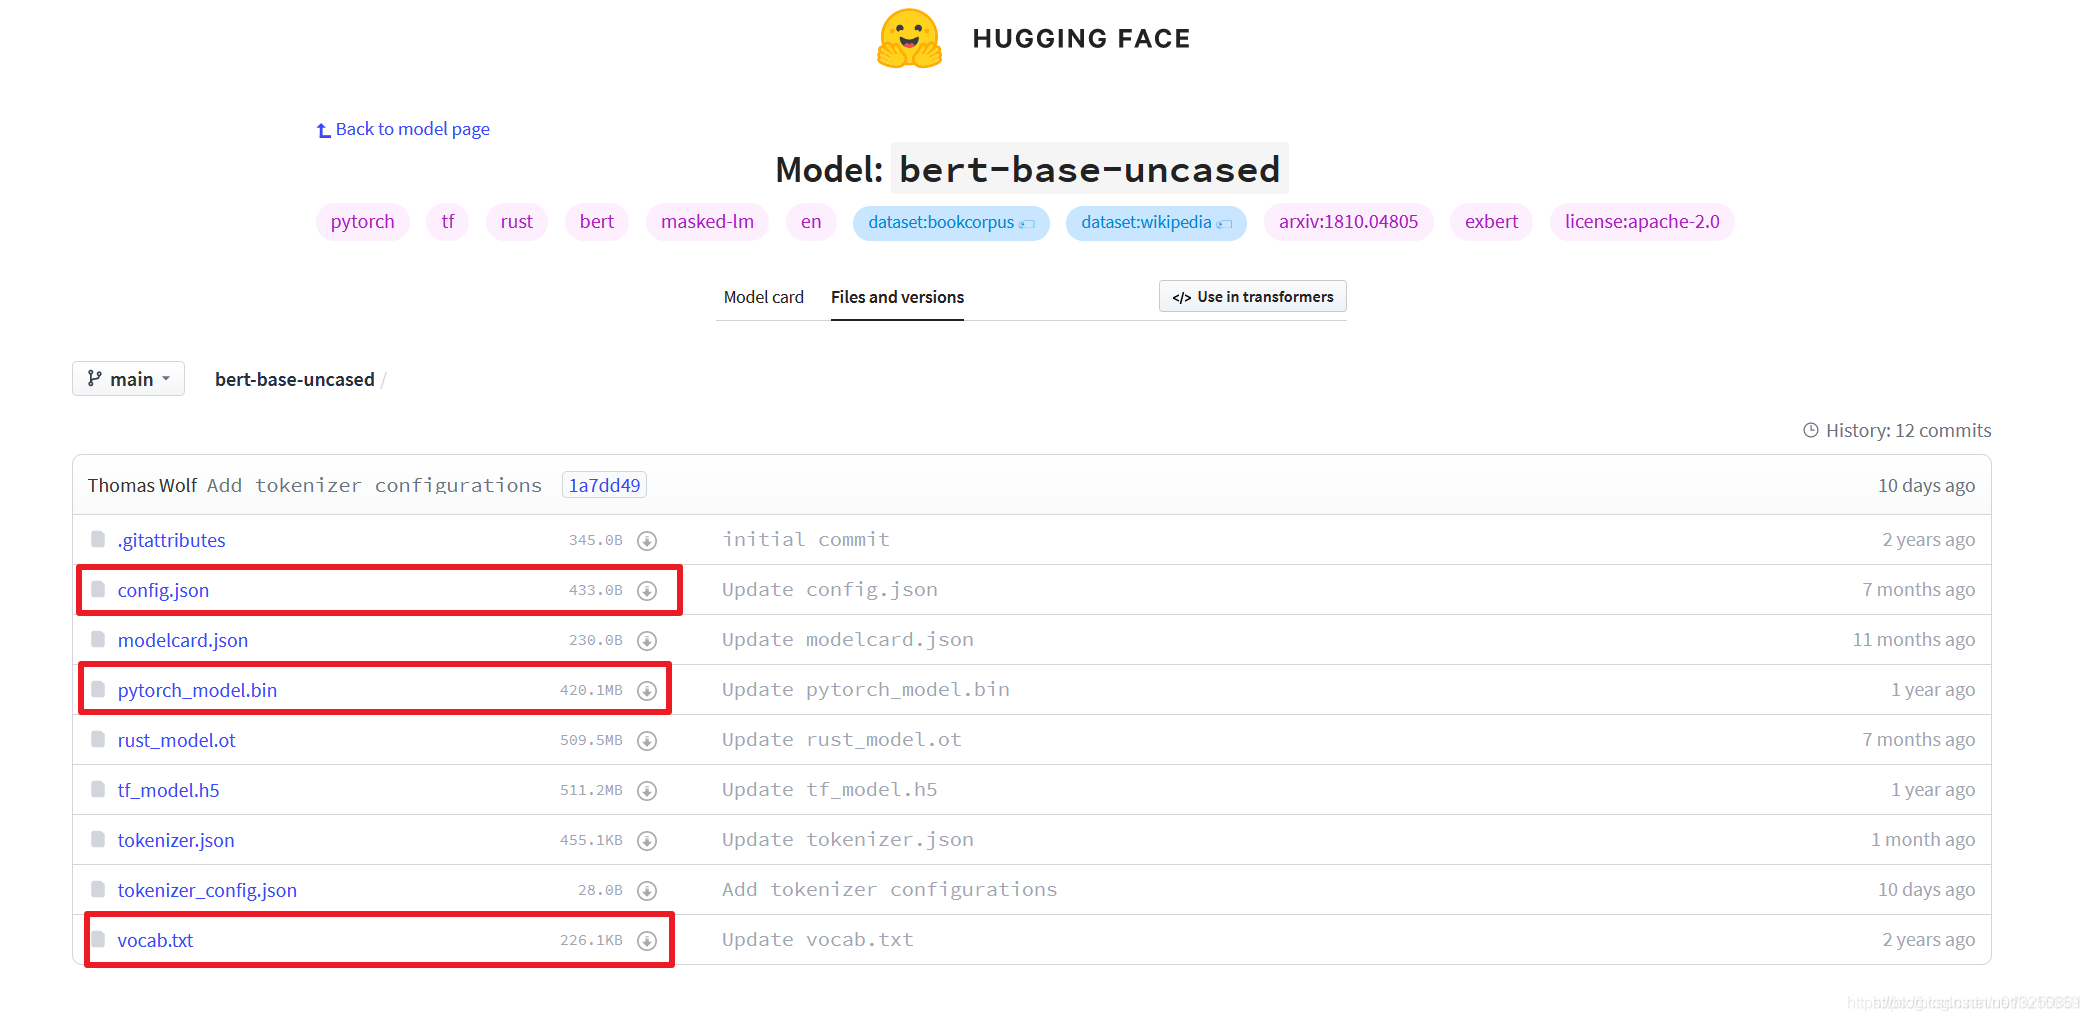Image resolution: width=2089 pixels, height=1021 pixels.
Task: Click the file icon beside vocab.txt
Action: point(98,939)
